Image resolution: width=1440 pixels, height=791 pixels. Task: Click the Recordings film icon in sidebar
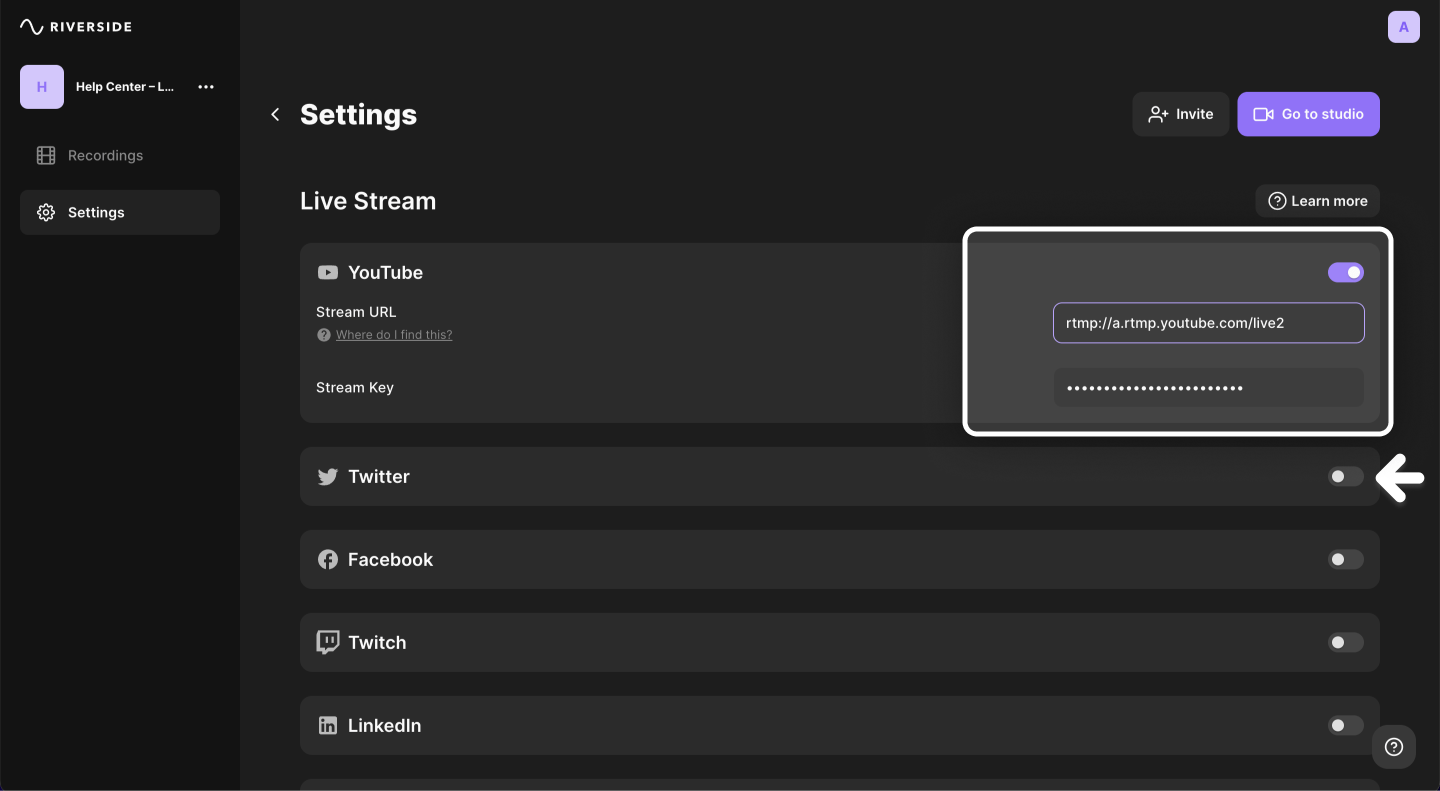[45, 155]
